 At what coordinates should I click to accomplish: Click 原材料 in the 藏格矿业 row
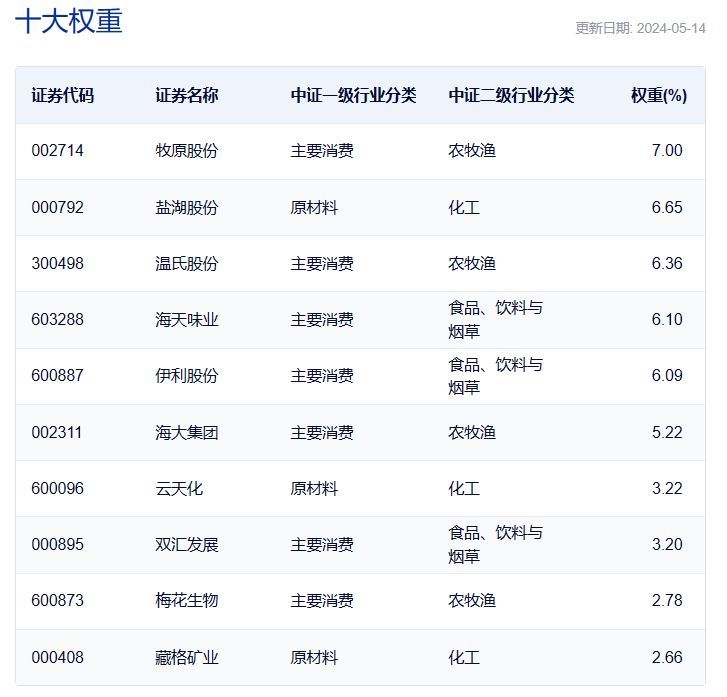click(314, 657)
